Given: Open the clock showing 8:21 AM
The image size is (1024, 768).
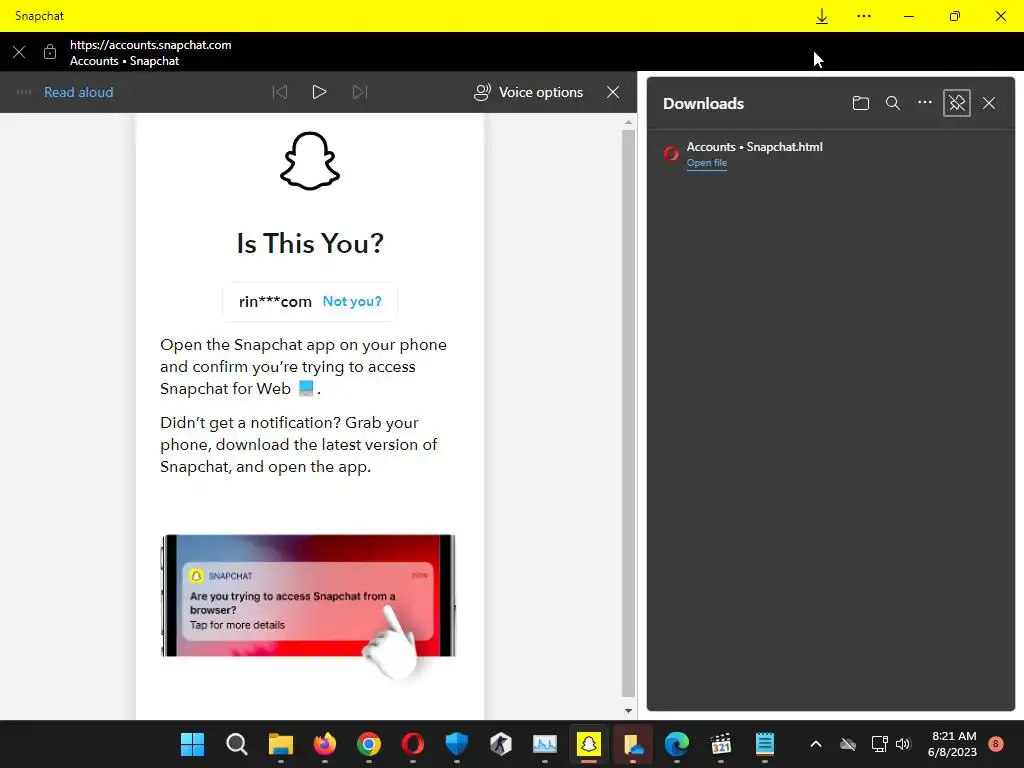Looking at the screenshot, I should [952, 744].
